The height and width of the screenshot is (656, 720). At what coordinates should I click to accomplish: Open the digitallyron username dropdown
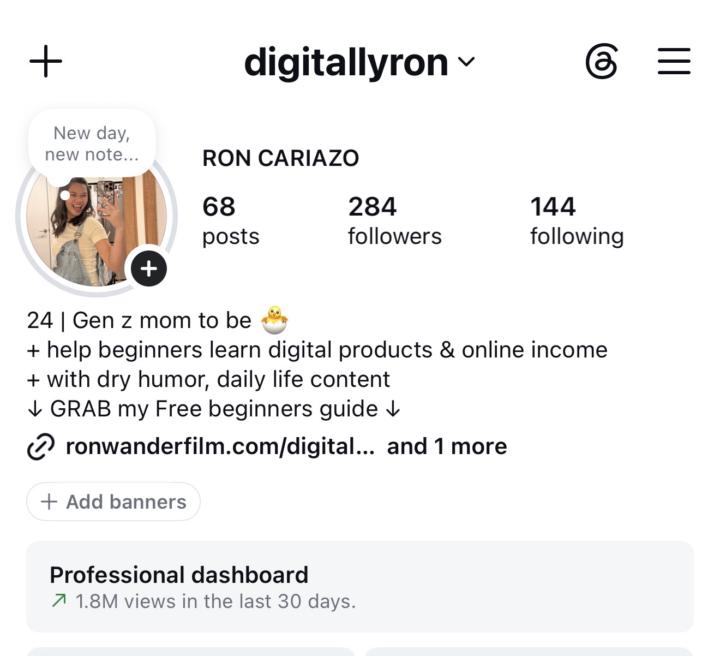[359, 62]
